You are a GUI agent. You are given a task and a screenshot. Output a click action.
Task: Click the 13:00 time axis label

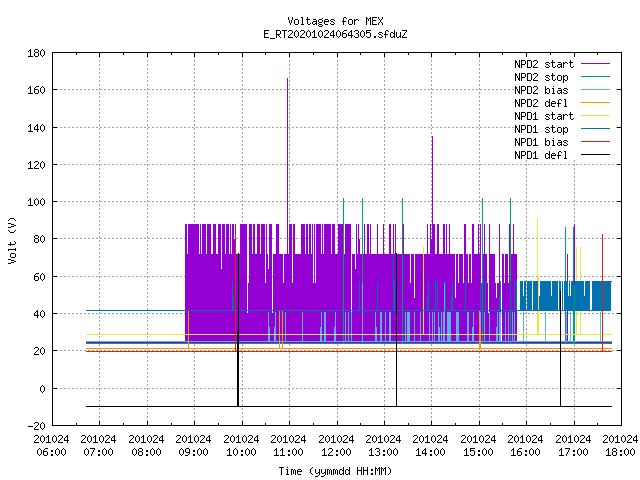pos(383,453)
